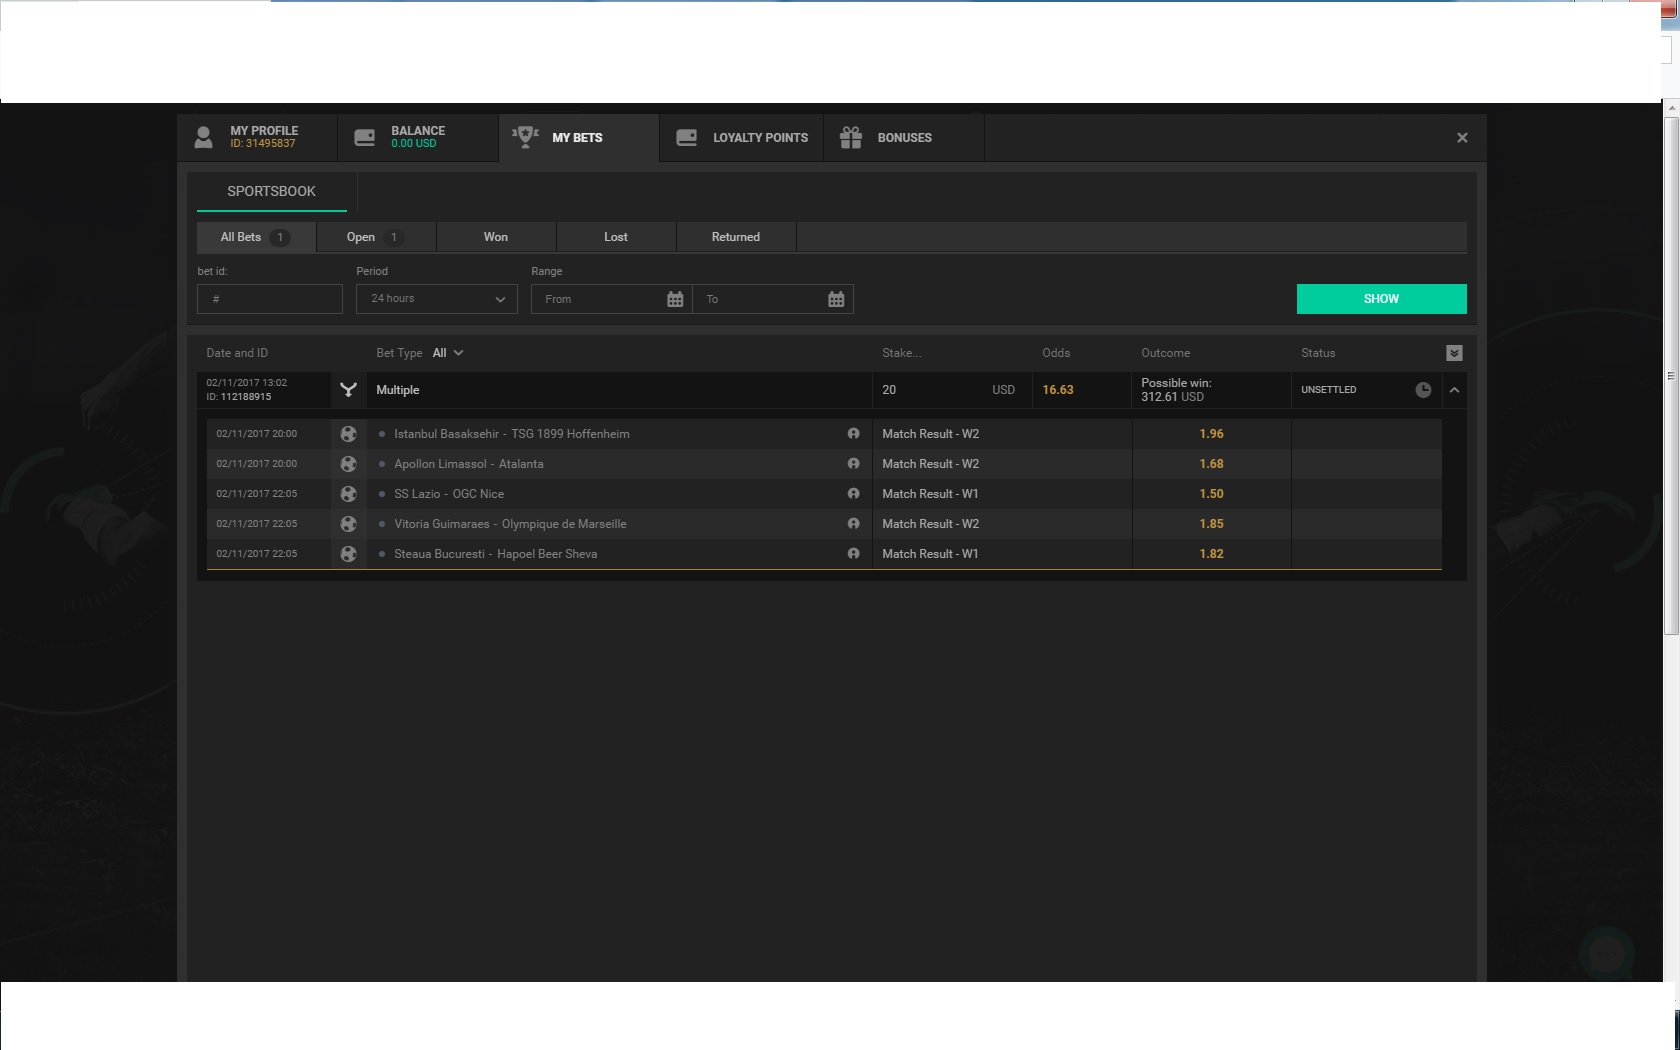
Task: Select the Returned bets filter
Action: tap(736, 237)
